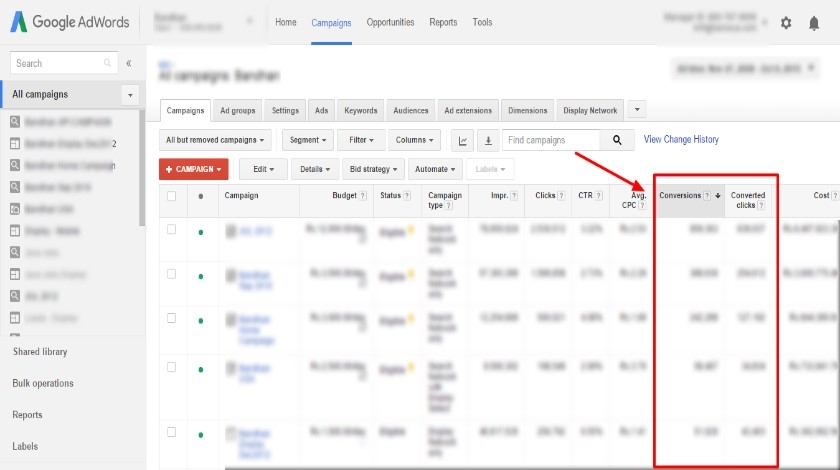840x470 pixels.
Task: Open the All but removed campaigns dropdown
Action: click(217, 141)
